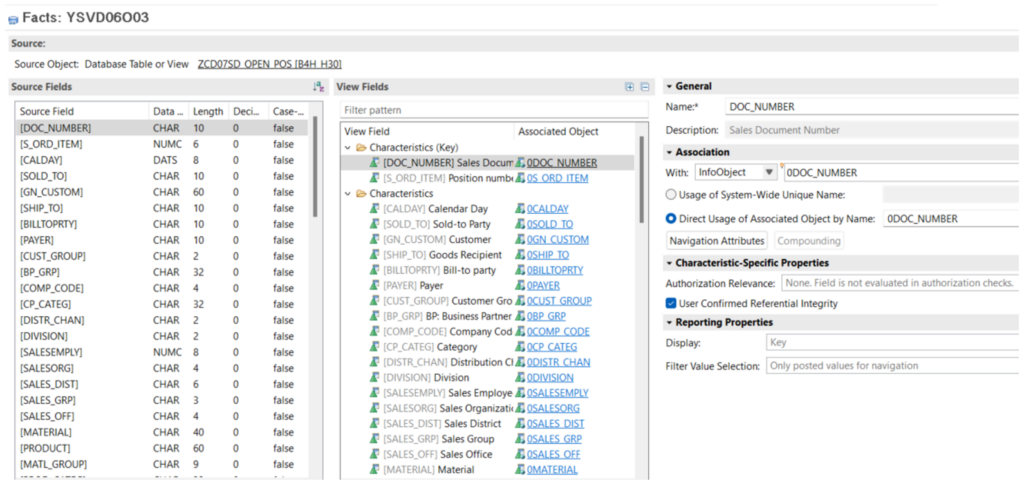Click the Characteristics (Key) folder icon
This screenshot has height=481, width=1024.
361,148
